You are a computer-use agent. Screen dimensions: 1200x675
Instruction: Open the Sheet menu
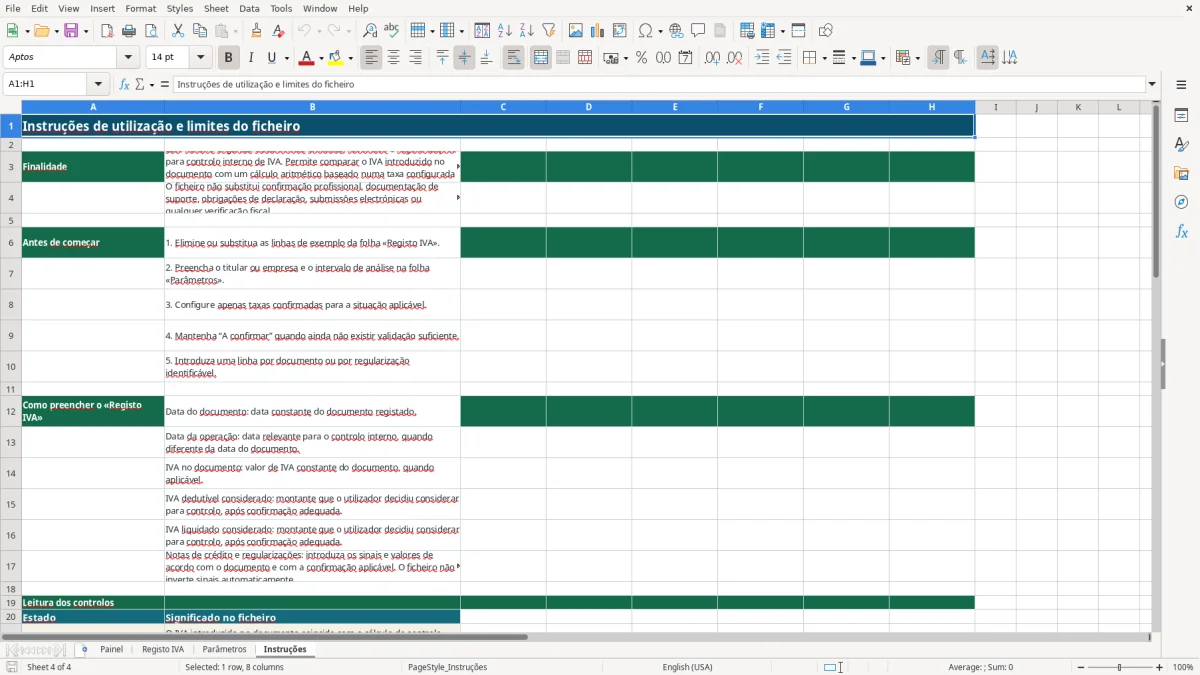tap(216, 8)
